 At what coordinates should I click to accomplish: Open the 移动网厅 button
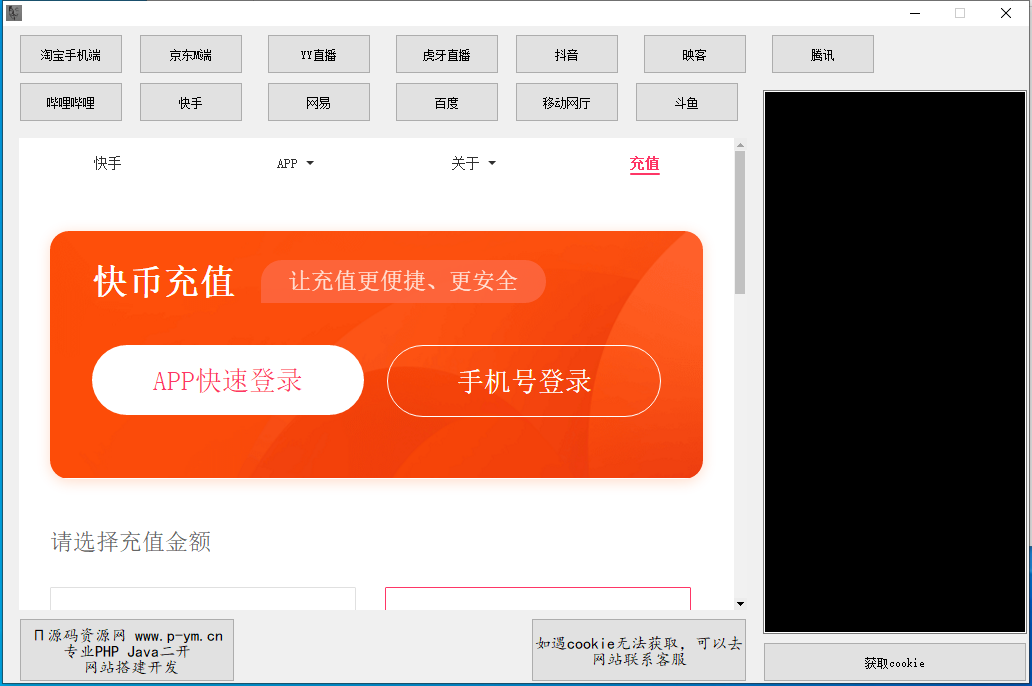(x=567, y=102)
